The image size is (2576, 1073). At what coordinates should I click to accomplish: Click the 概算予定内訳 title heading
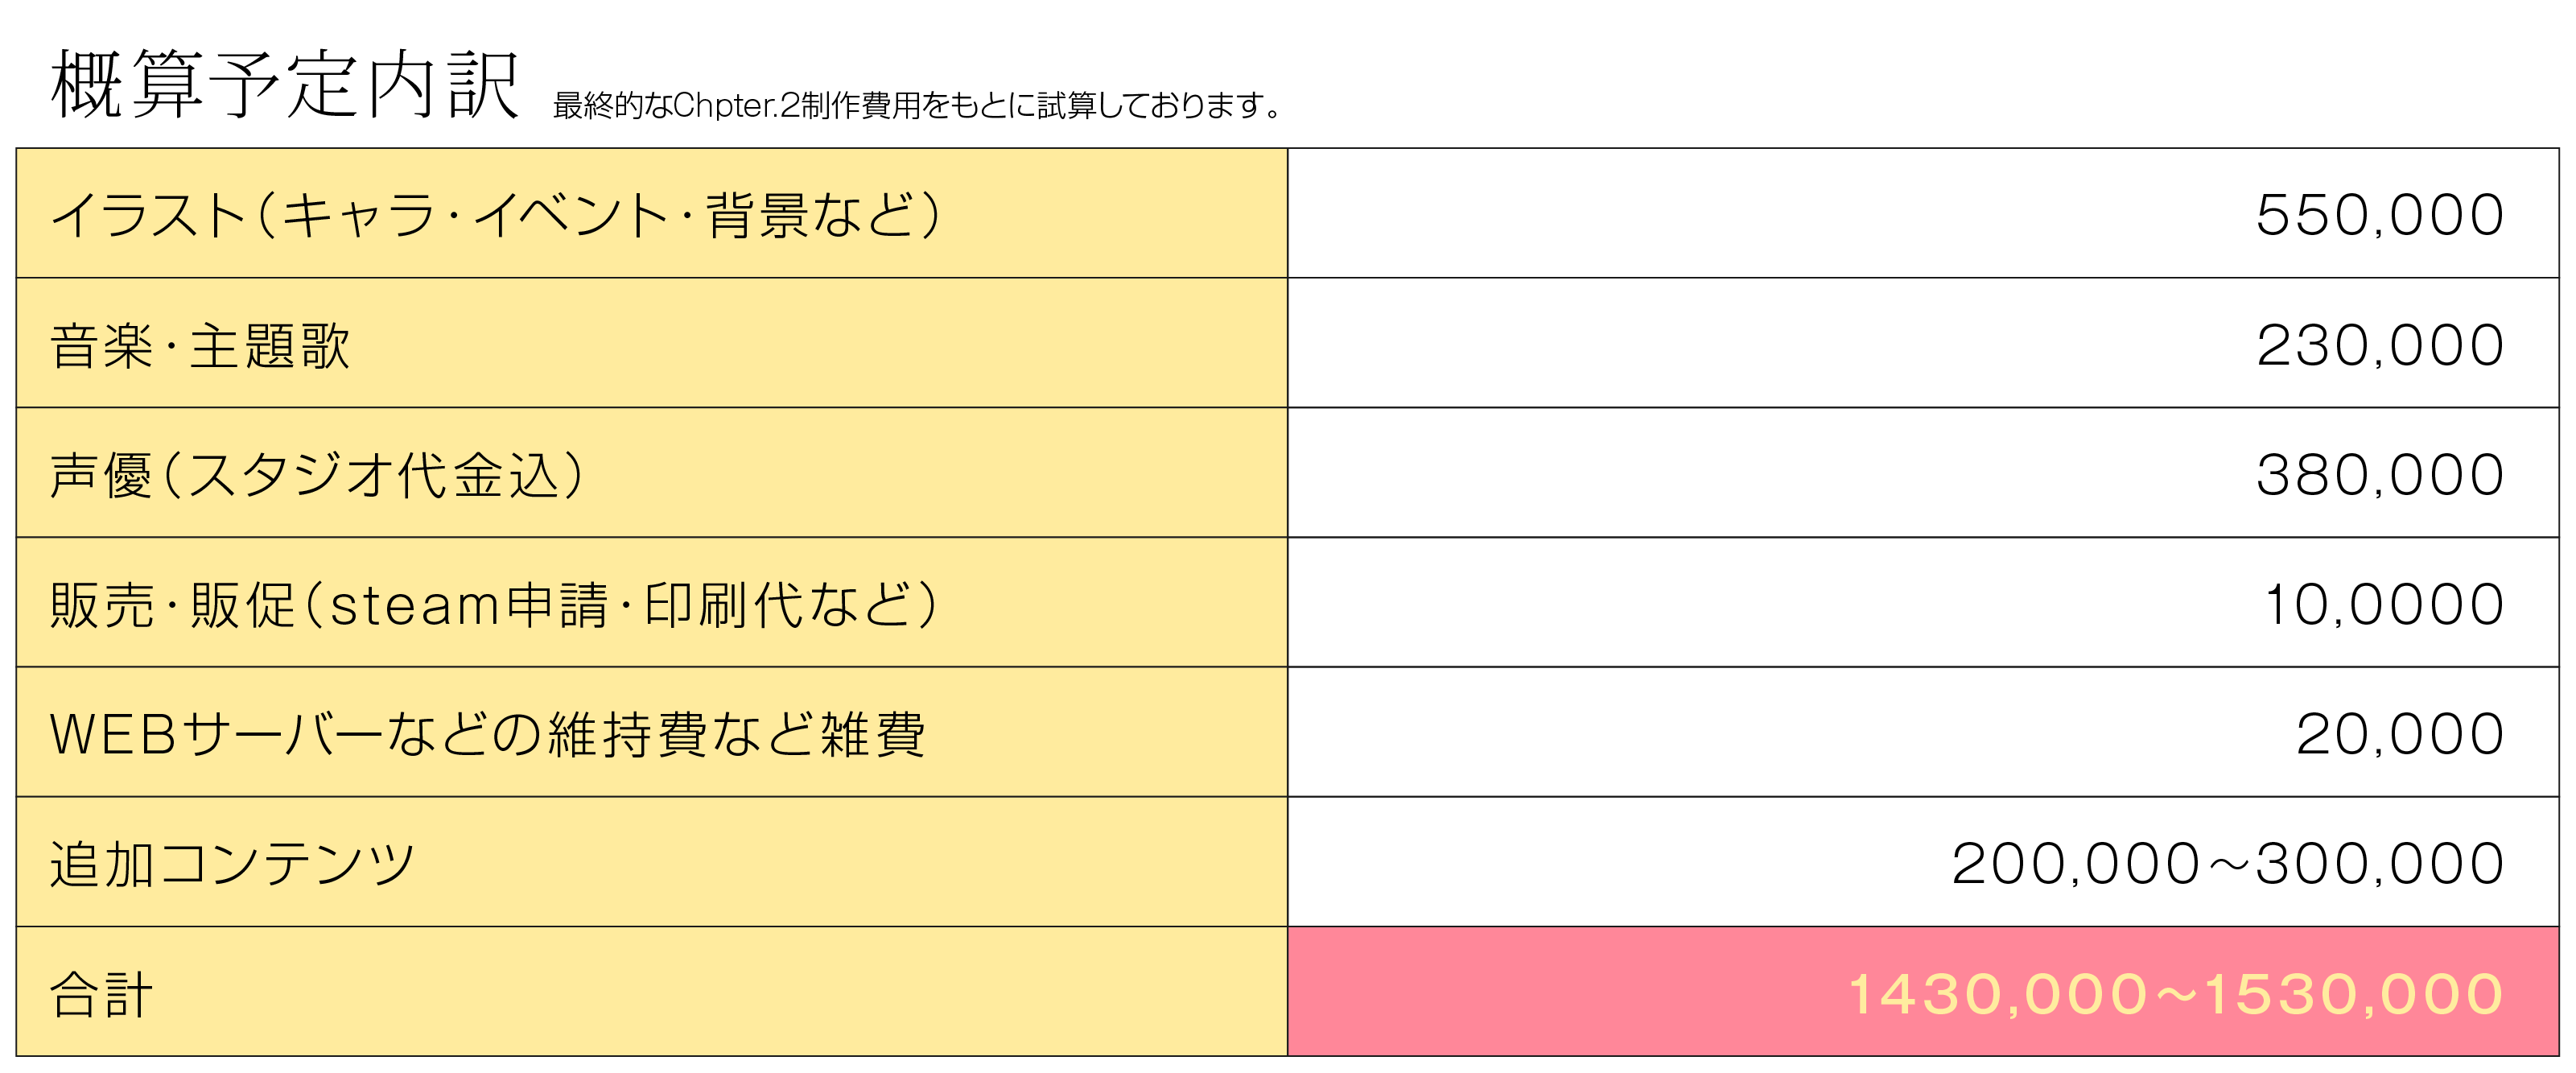[285, 84]
